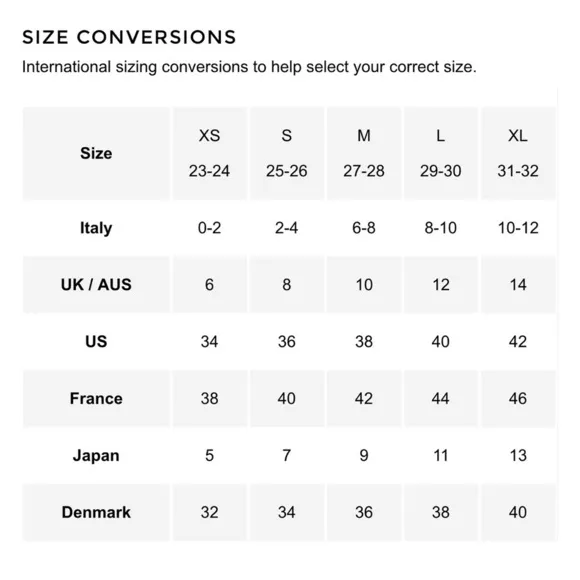Select Italy size 10-12 cell
This screenshot has height=580, width=580.
(x=518, y=228)
